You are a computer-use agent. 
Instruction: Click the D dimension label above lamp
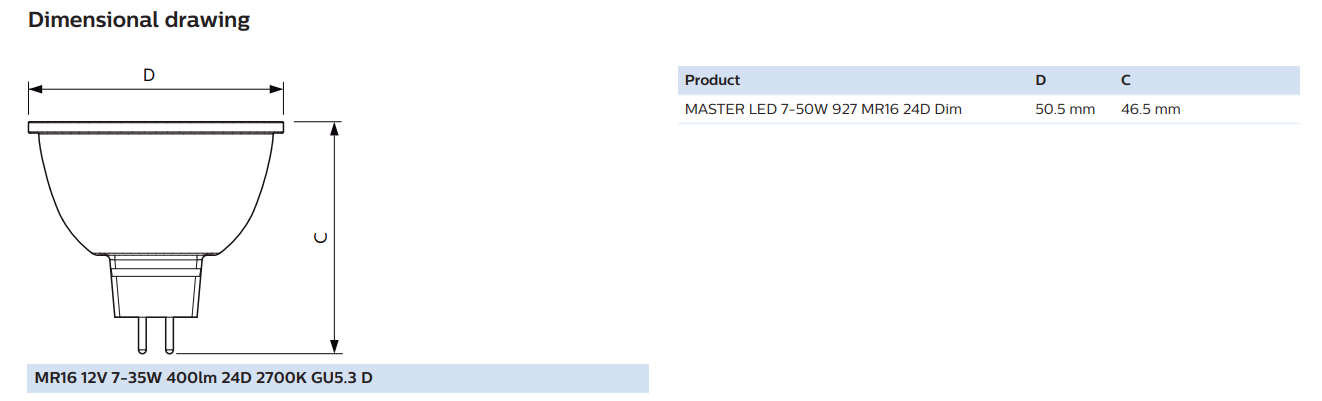coord(149,75)
